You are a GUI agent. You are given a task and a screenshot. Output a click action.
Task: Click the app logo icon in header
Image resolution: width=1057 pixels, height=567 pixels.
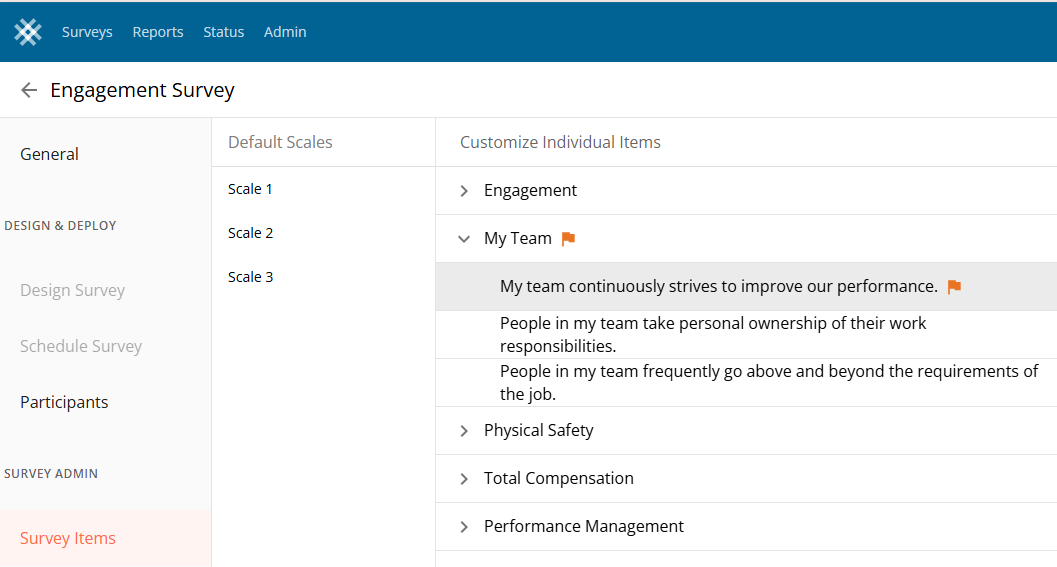pos(28,32)
